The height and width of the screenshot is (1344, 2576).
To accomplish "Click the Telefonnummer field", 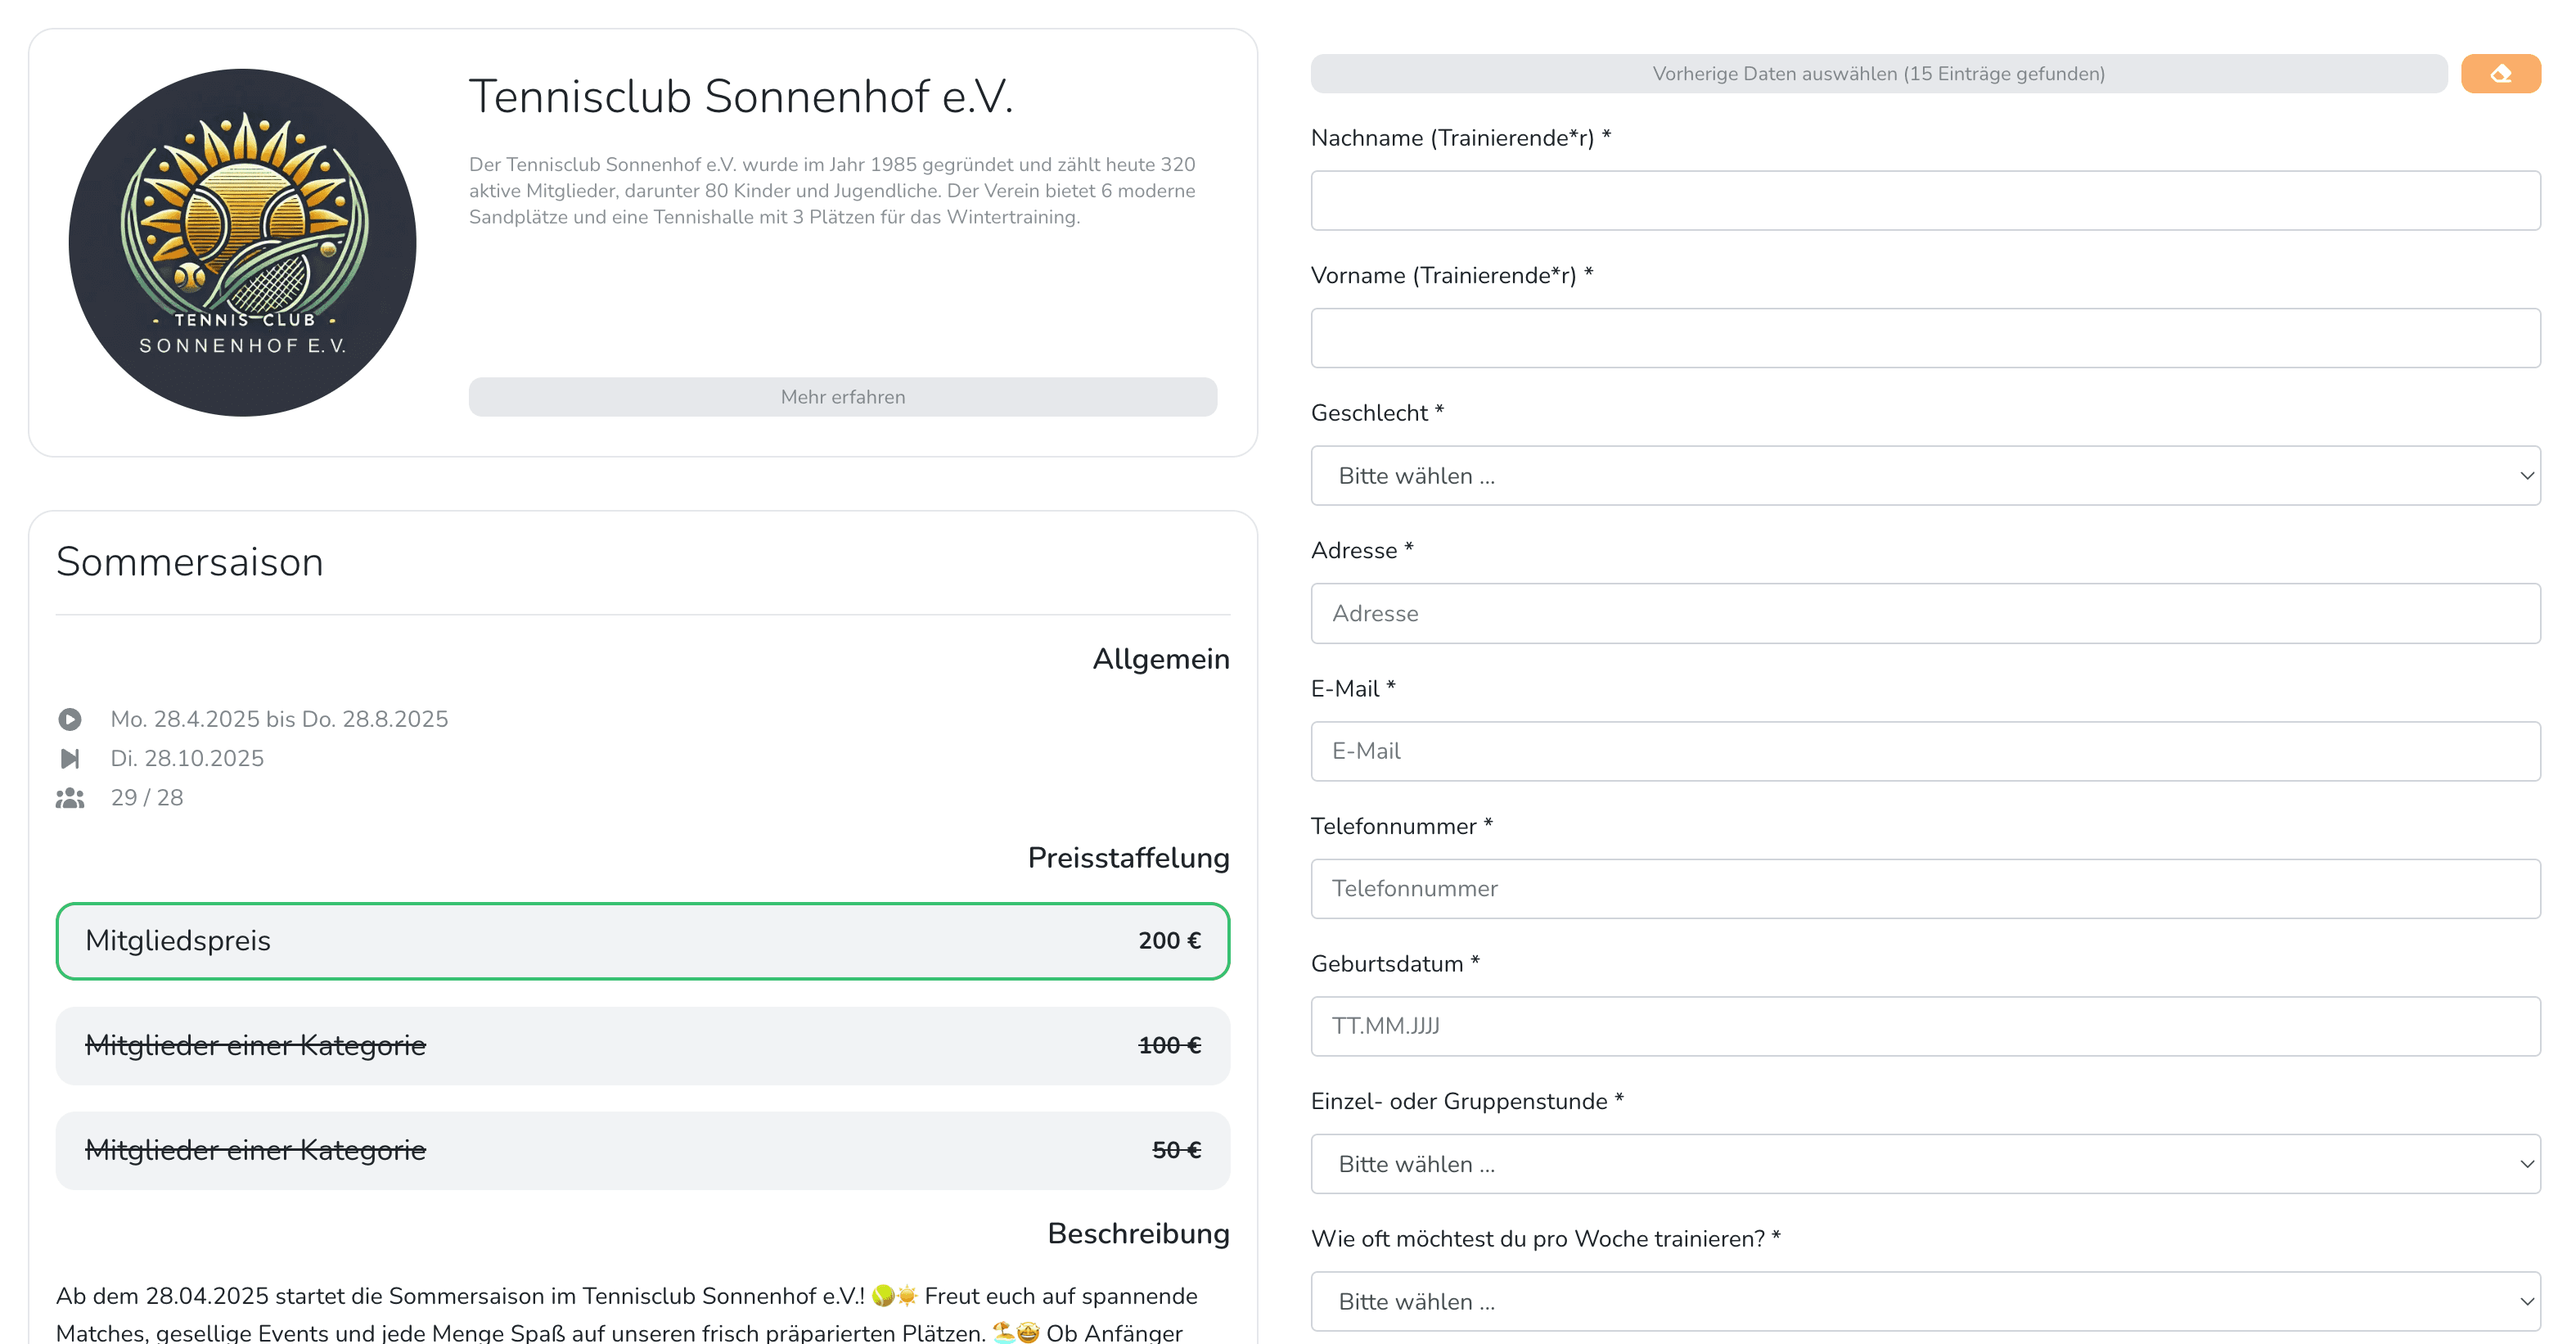I will 1925,889.
